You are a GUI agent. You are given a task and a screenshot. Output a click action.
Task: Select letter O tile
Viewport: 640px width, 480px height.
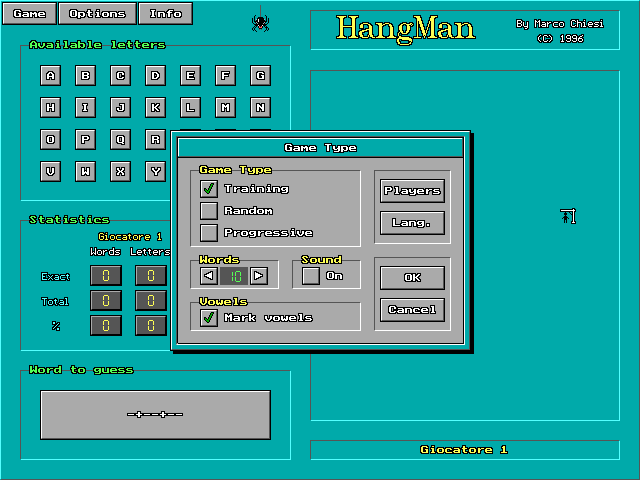click(51, 140)
